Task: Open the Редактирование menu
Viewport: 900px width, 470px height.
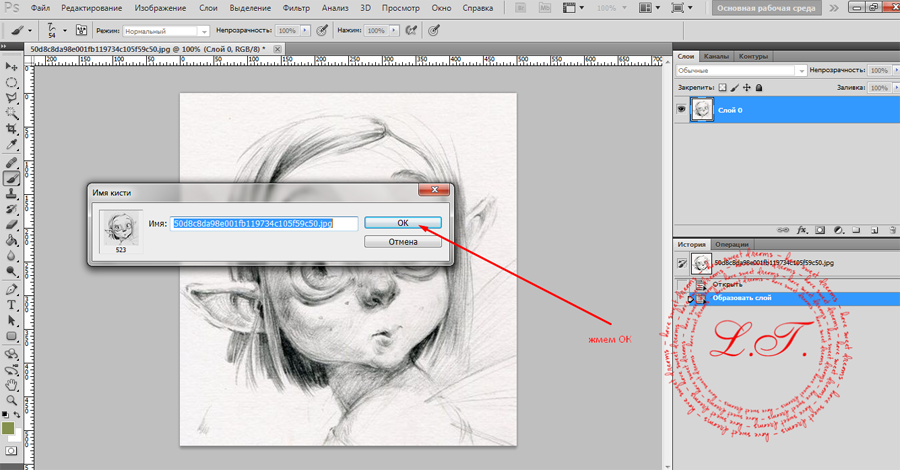Action: coord(92,8)
